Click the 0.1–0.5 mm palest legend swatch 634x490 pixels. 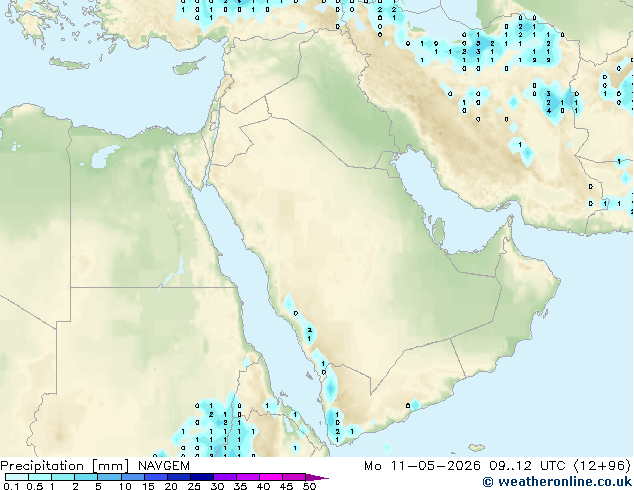coord(17,477)
